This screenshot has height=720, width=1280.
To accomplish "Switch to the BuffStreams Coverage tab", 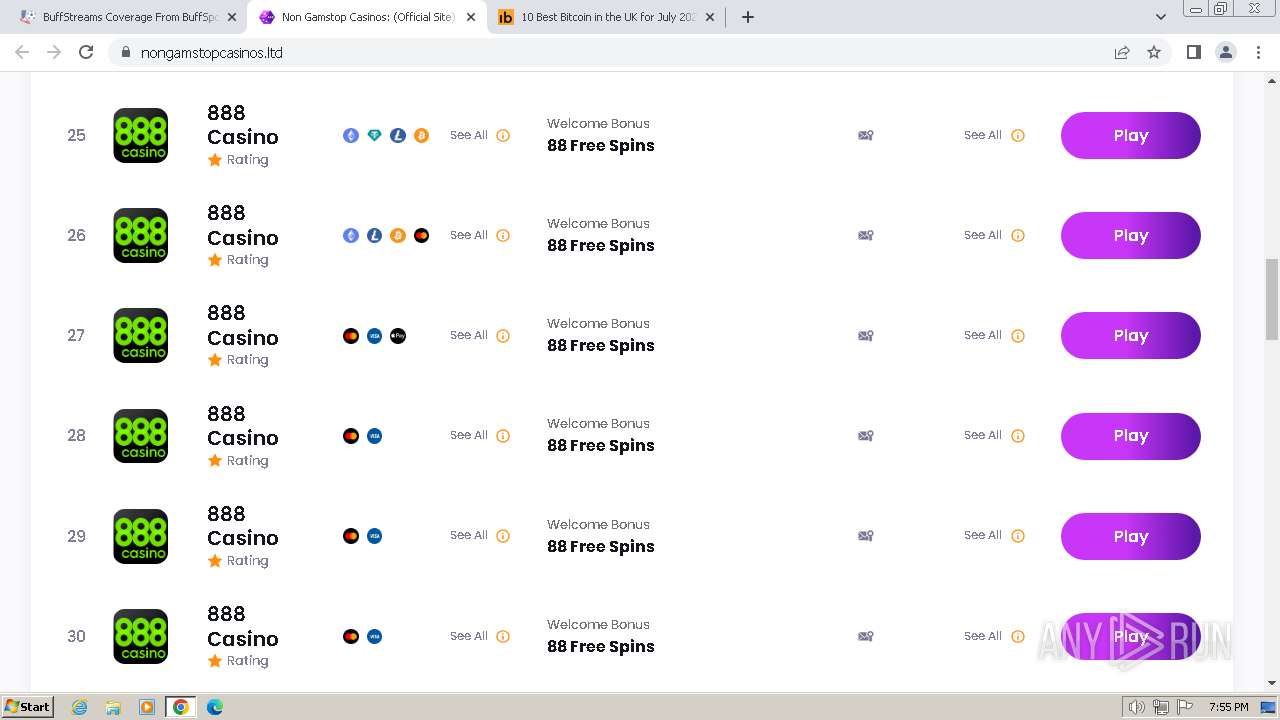I will [130, 17].
